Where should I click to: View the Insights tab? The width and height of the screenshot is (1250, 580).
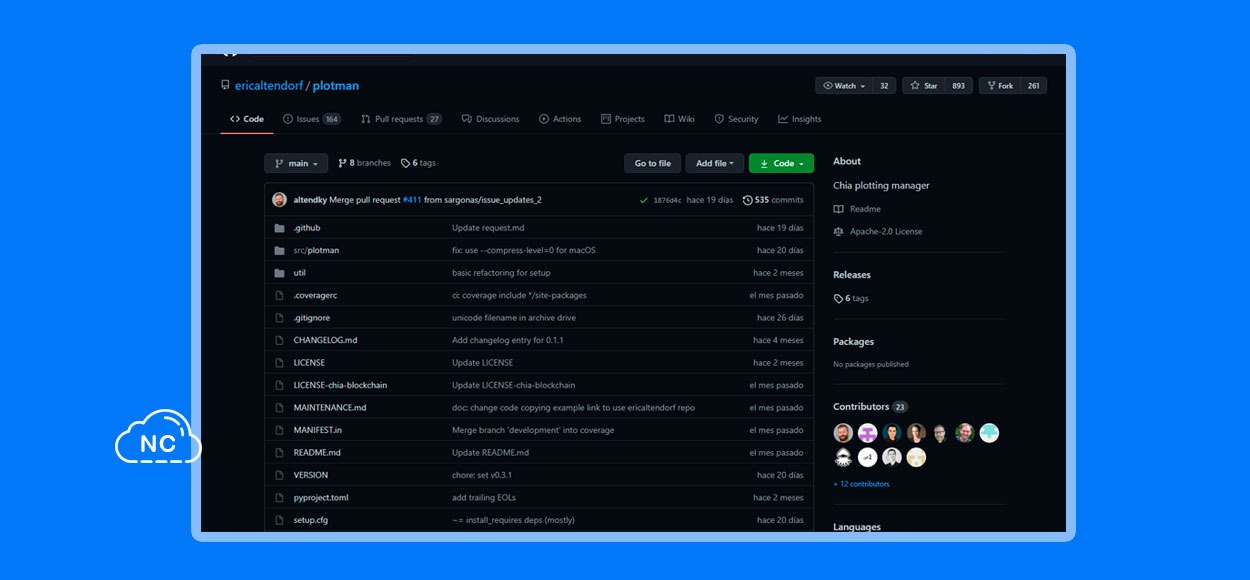(x=799, y=119)
